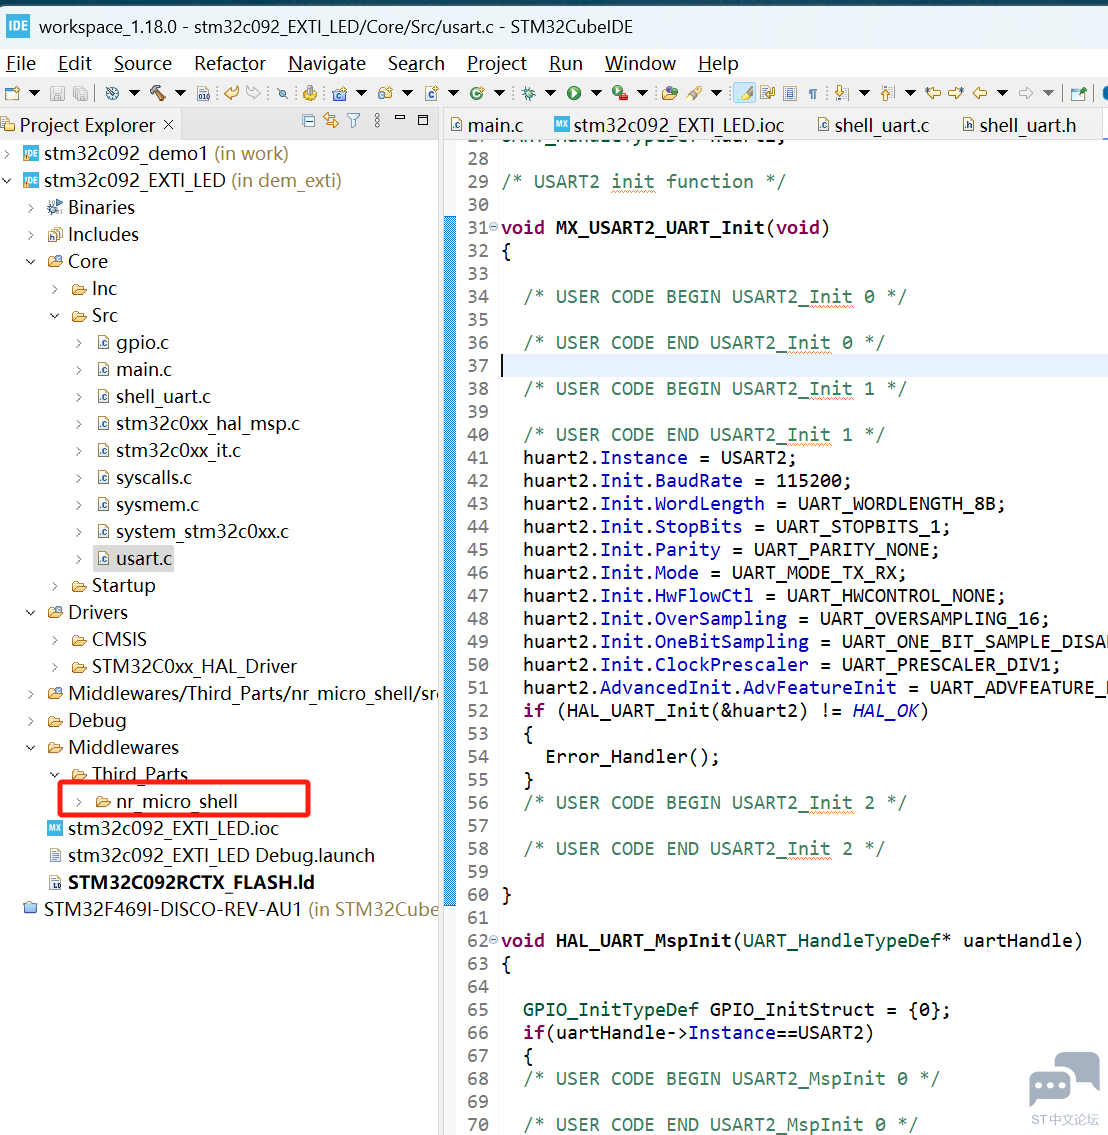Collapse the Drivers folder
Image resolution: width=1108 pixels, height=1135 pixels.
pos(31,612)
